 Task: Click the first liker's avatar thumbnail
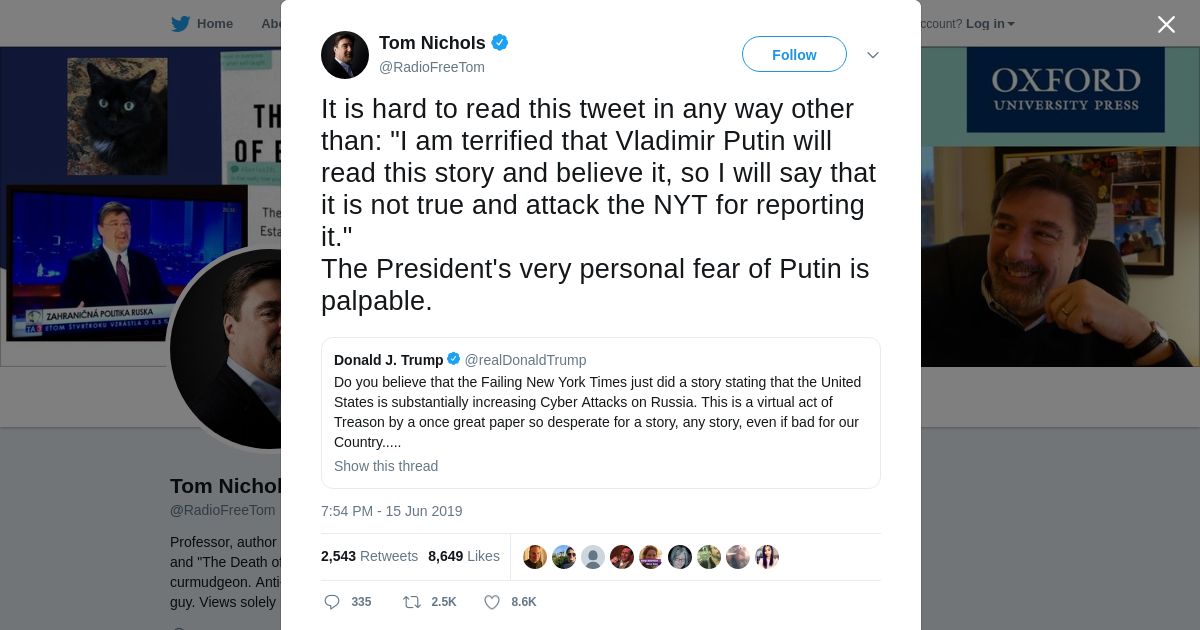click(535, 557)
